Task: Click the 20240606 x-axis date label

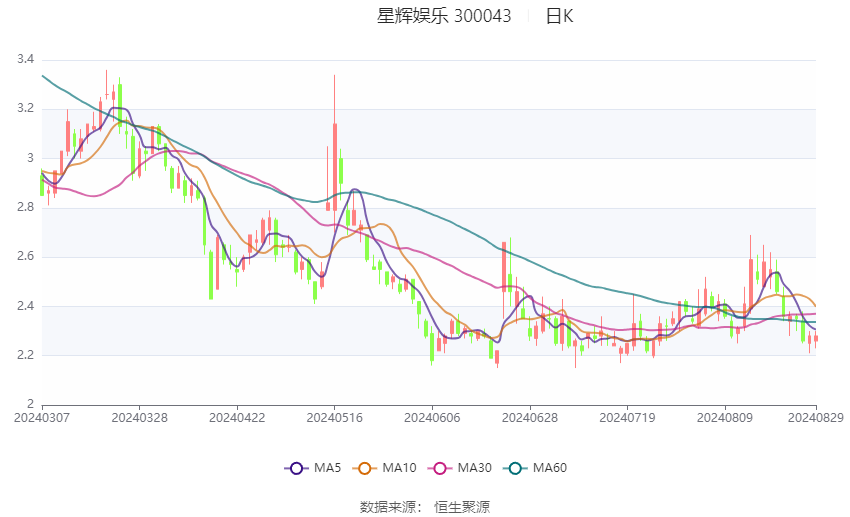Action: pos(432,418)
